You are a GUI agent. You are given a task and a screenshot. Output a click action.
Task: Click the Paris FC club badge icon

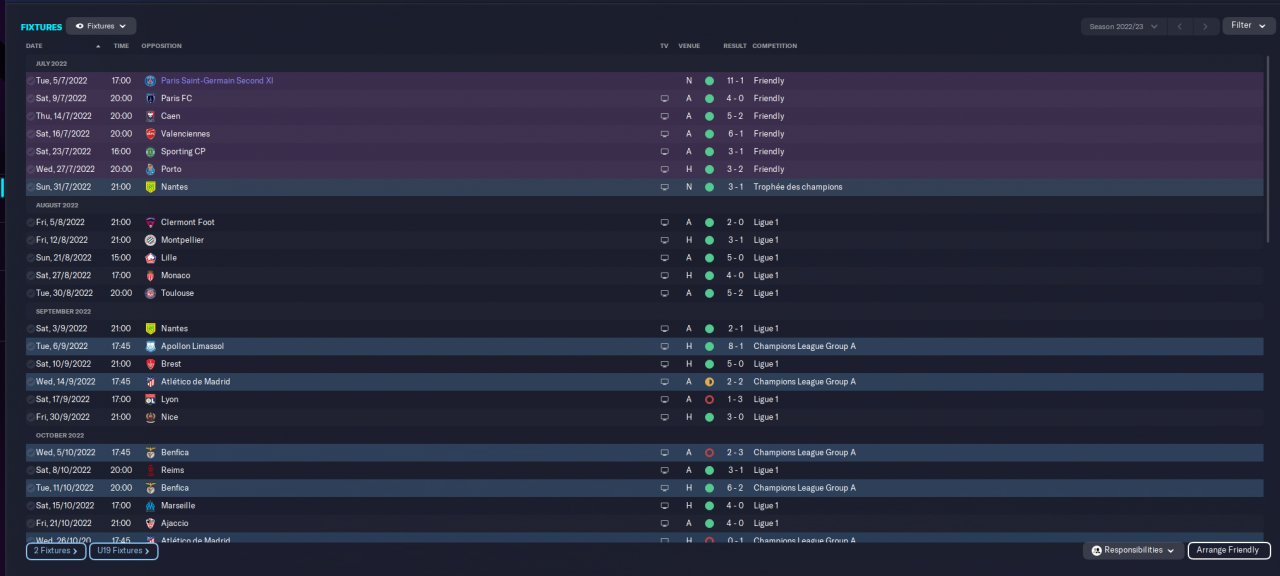[x=150, y=98]
